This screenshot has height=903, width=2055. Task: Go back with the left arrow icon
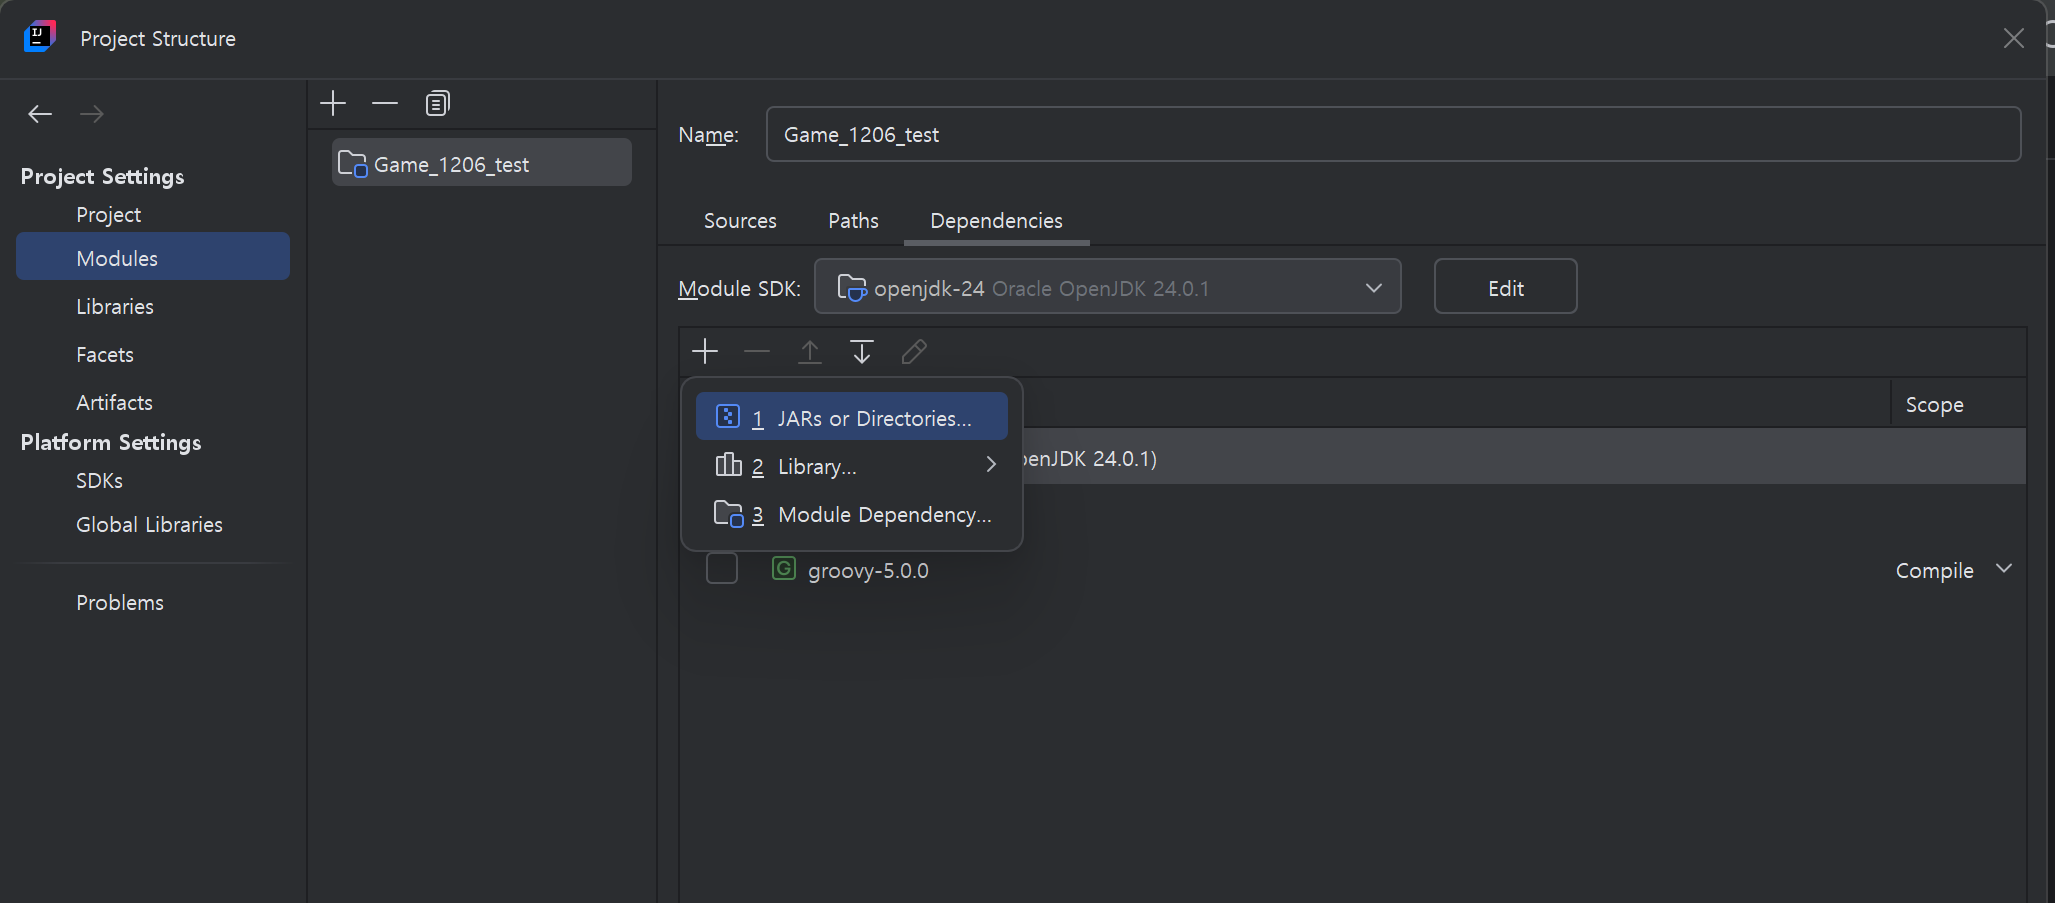point(40,114)
